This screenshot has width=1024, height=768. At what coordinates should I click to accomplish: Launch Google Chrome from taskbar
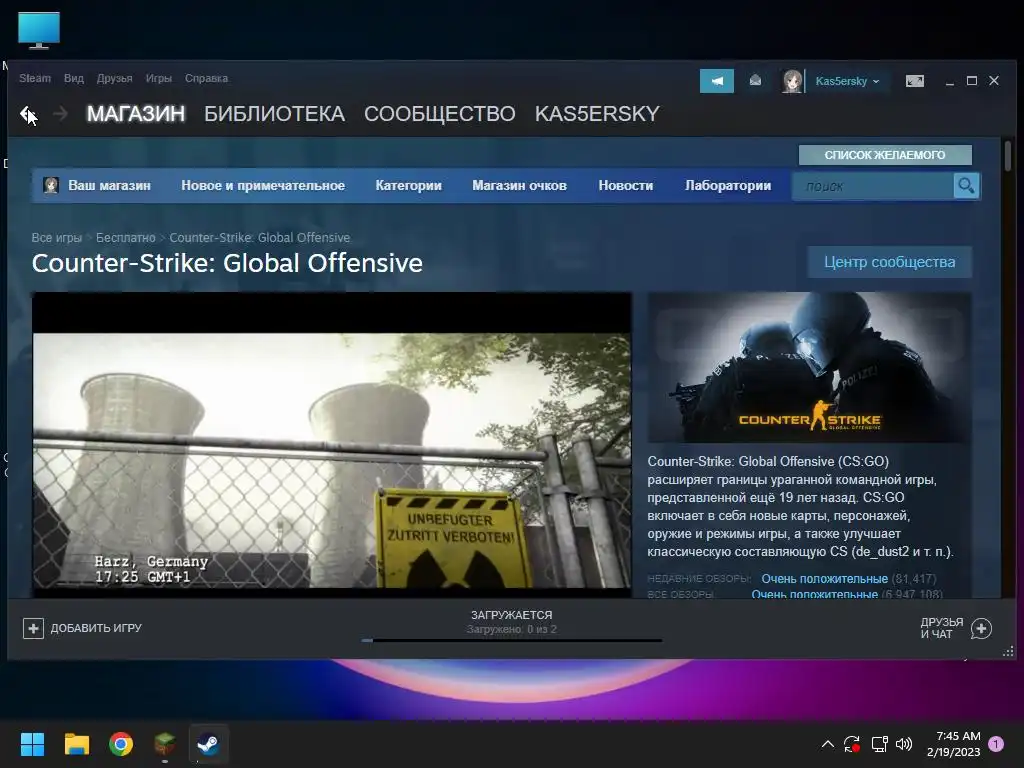[x=121, y=744]
